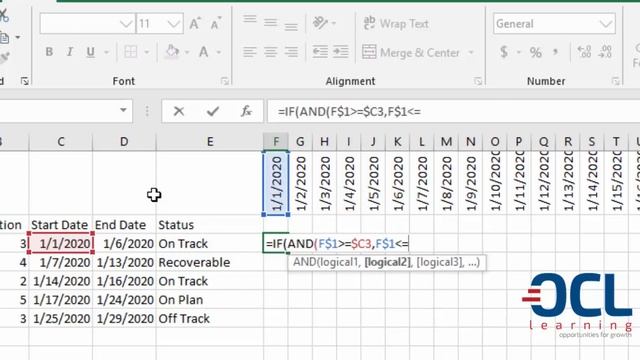
Task: Increase font size
Action: coord(195,24)
